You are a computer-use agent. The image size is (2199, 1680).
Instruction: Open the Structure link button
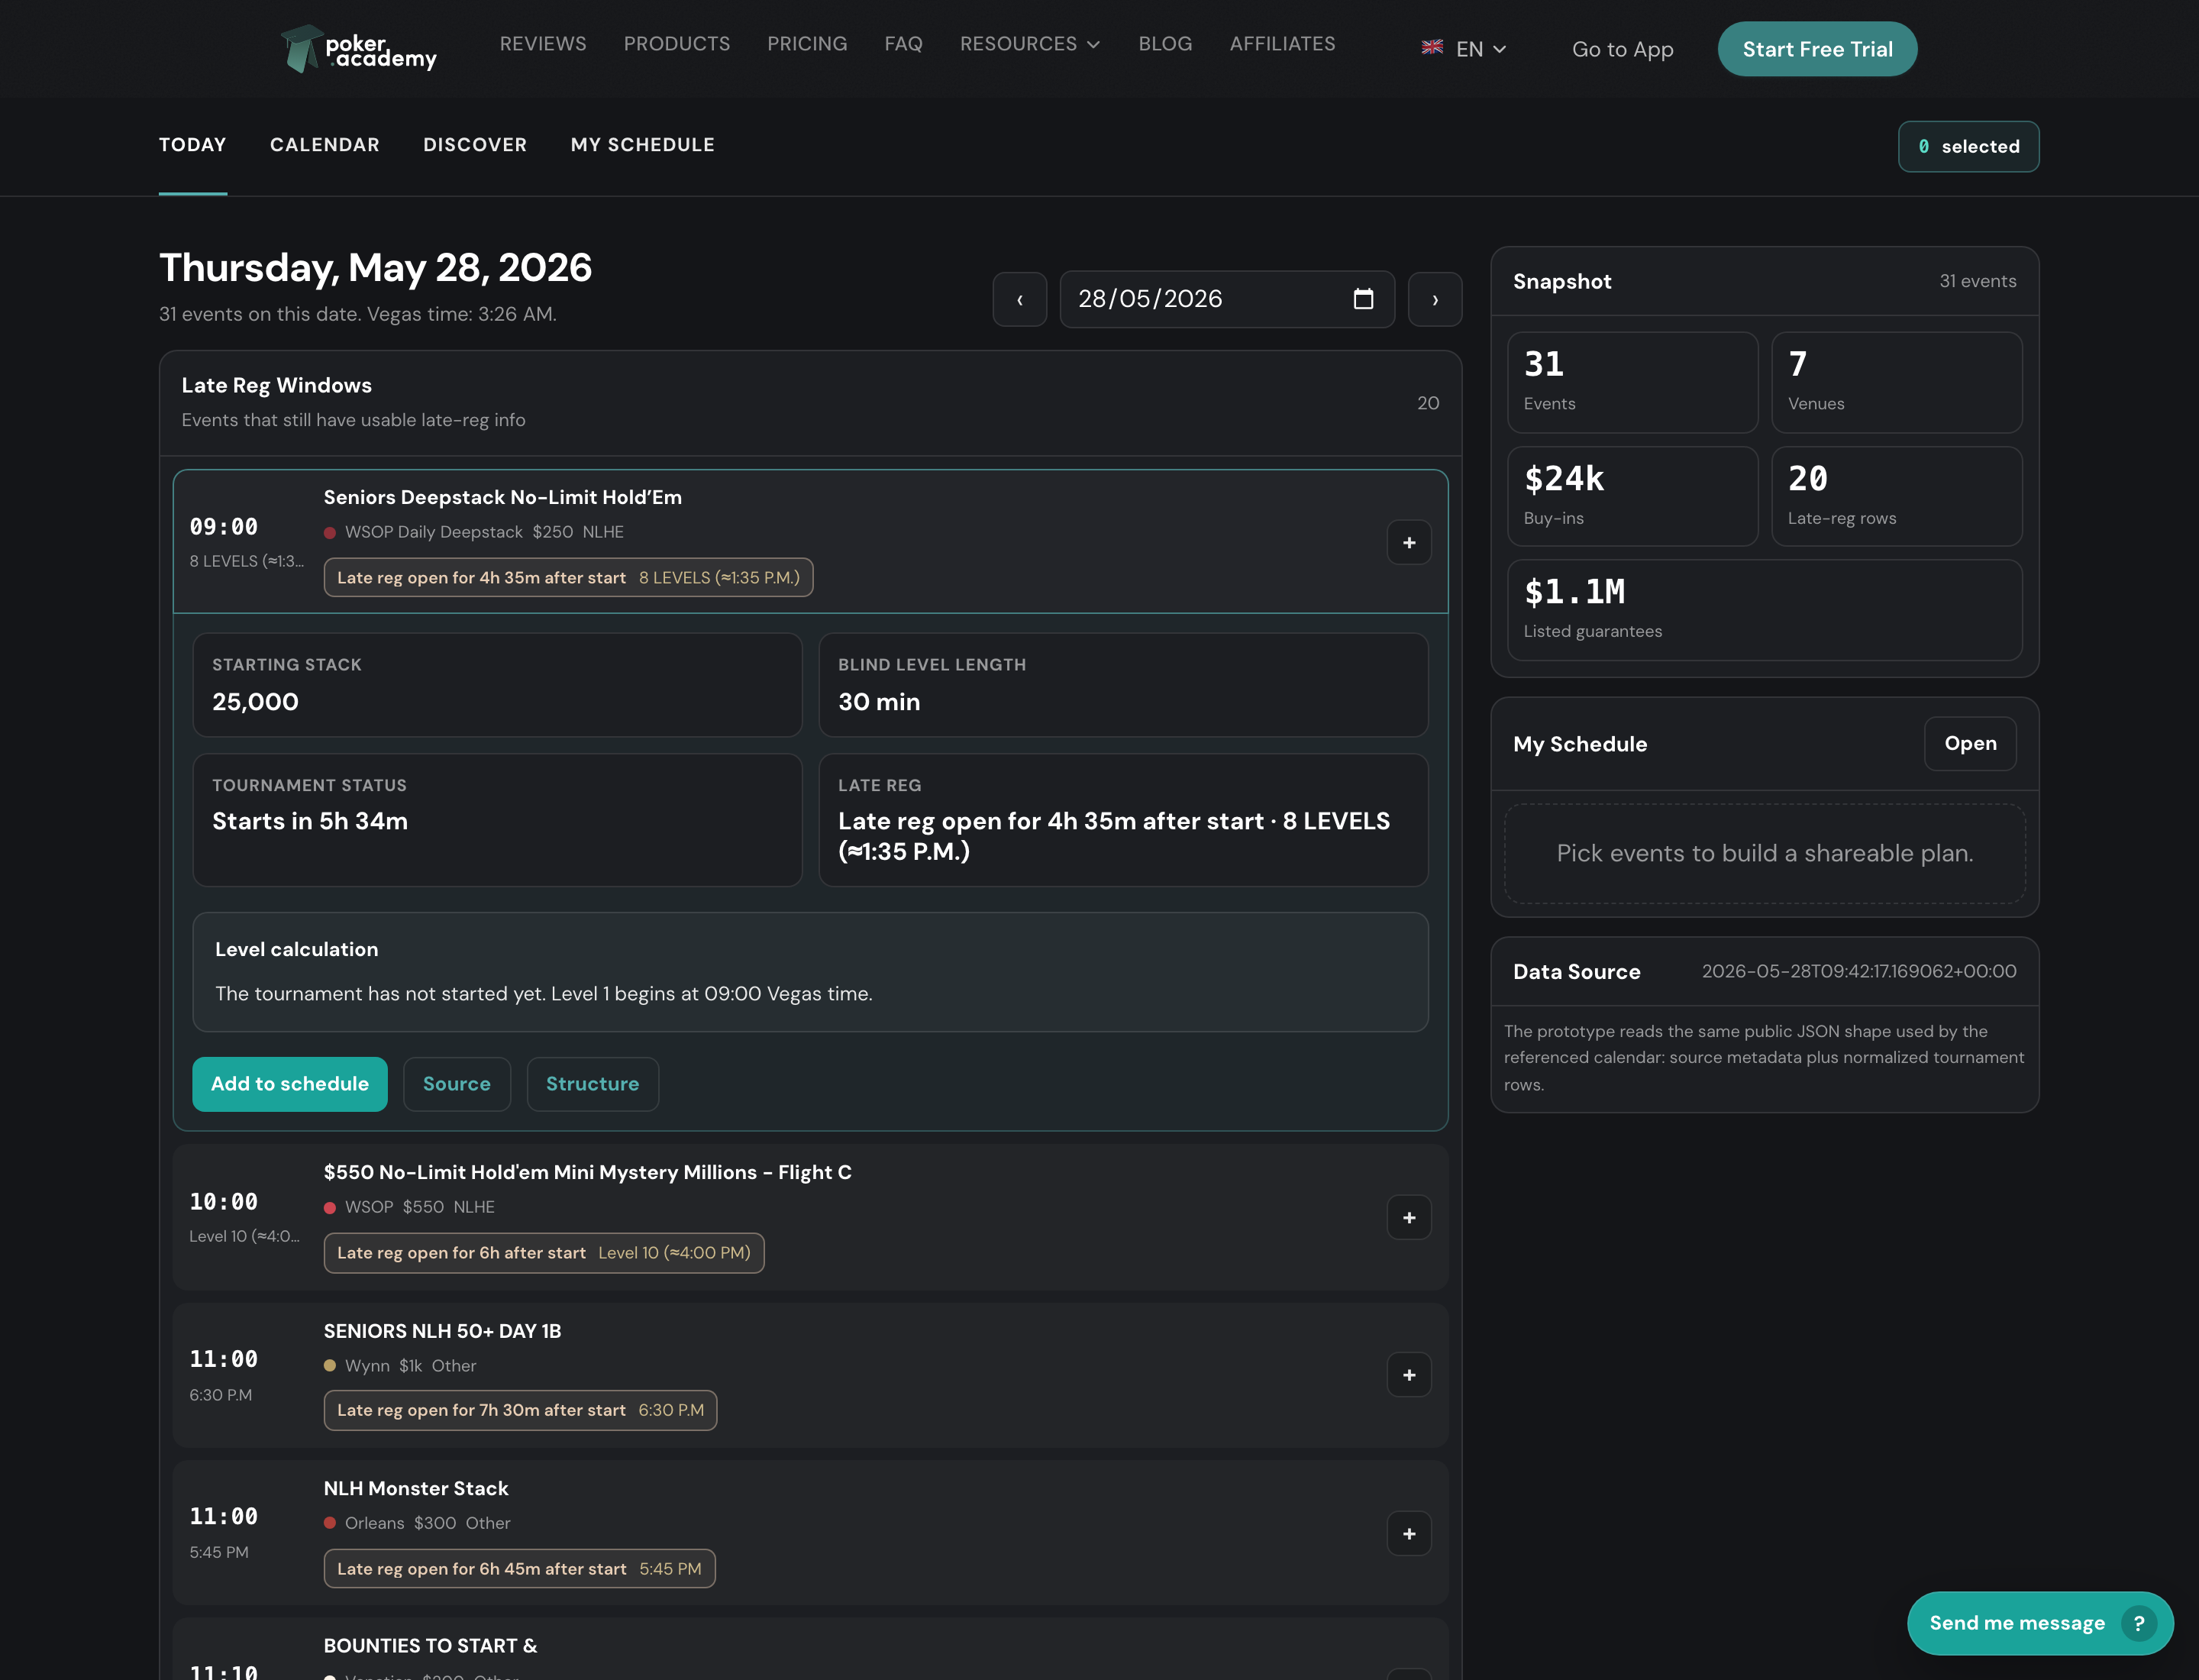point(593,1084)
